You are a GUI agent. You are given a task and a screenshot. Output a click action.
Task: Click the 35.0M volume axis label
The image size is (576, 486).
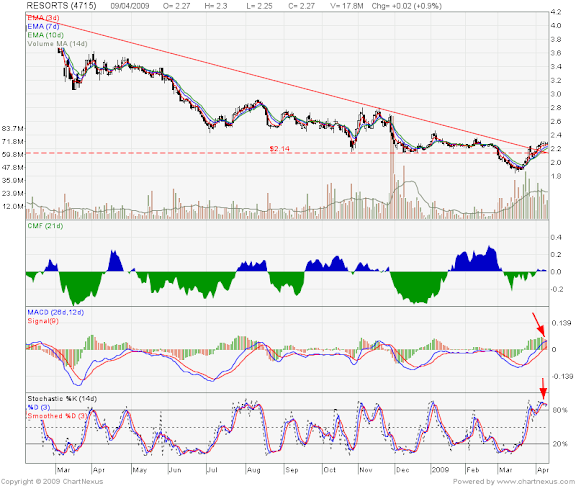point(13,180)
